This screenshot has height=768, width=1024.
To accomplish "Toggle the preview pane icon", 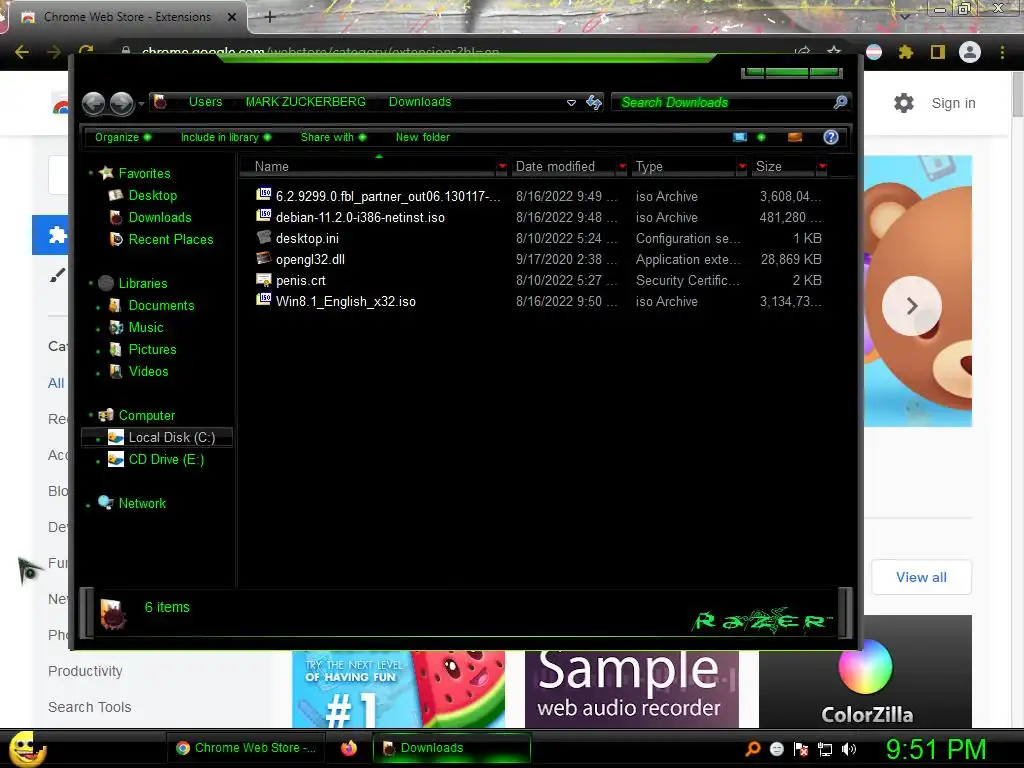I will click(795, 137).
